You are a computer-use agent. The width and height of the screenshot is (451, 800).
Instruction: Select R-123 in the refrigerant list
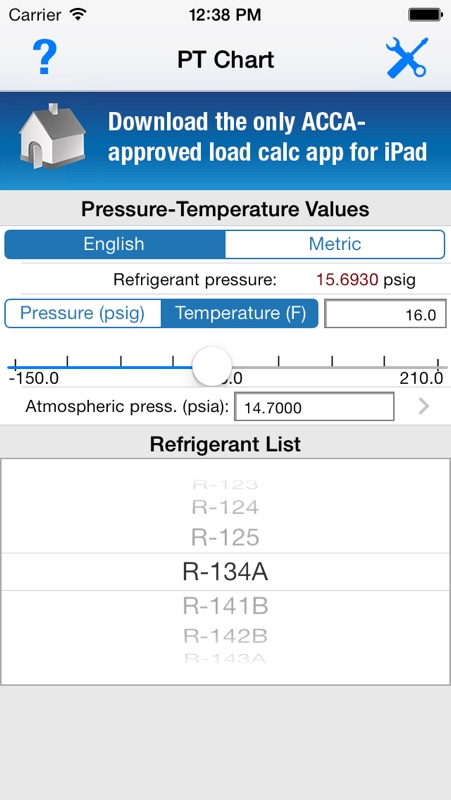pos(225,485)
